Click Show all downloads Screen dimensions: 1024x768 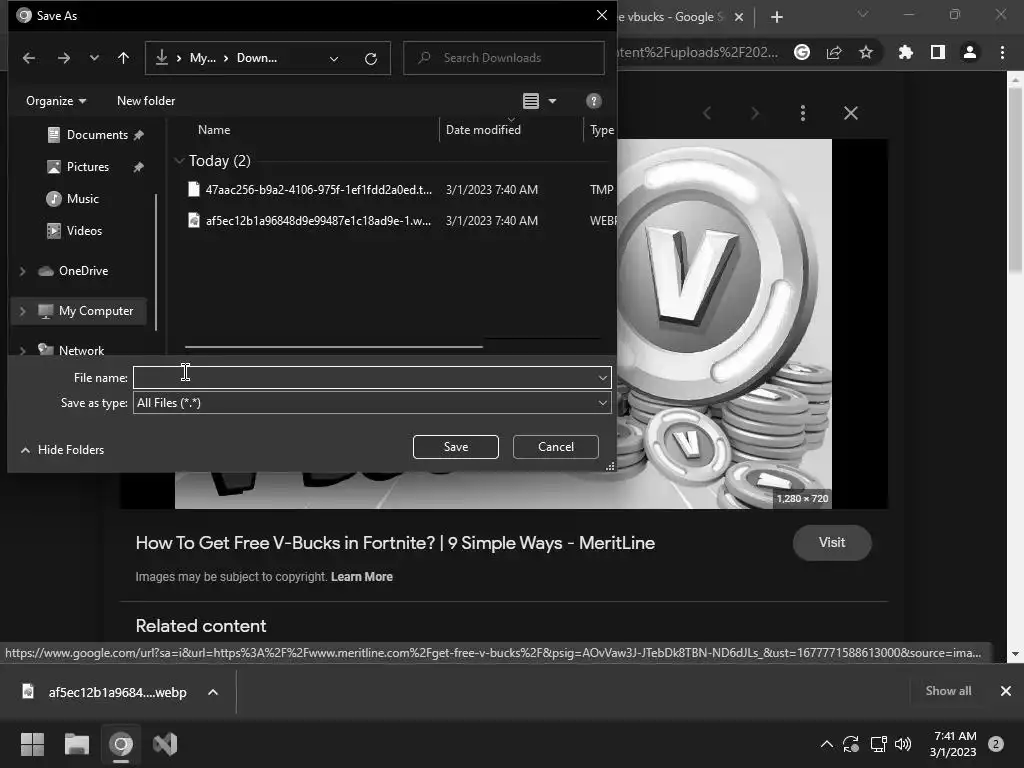(948, 691)
